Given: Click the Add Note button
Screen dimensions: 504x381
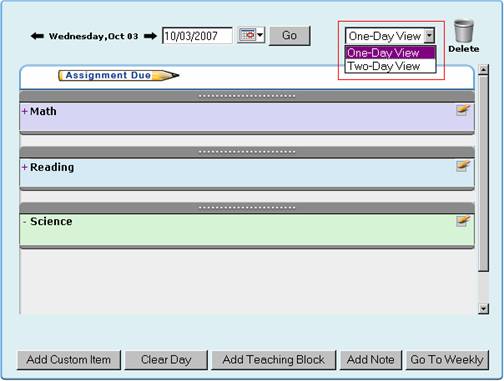Looking at the screenshot, I should pos(371,360).
